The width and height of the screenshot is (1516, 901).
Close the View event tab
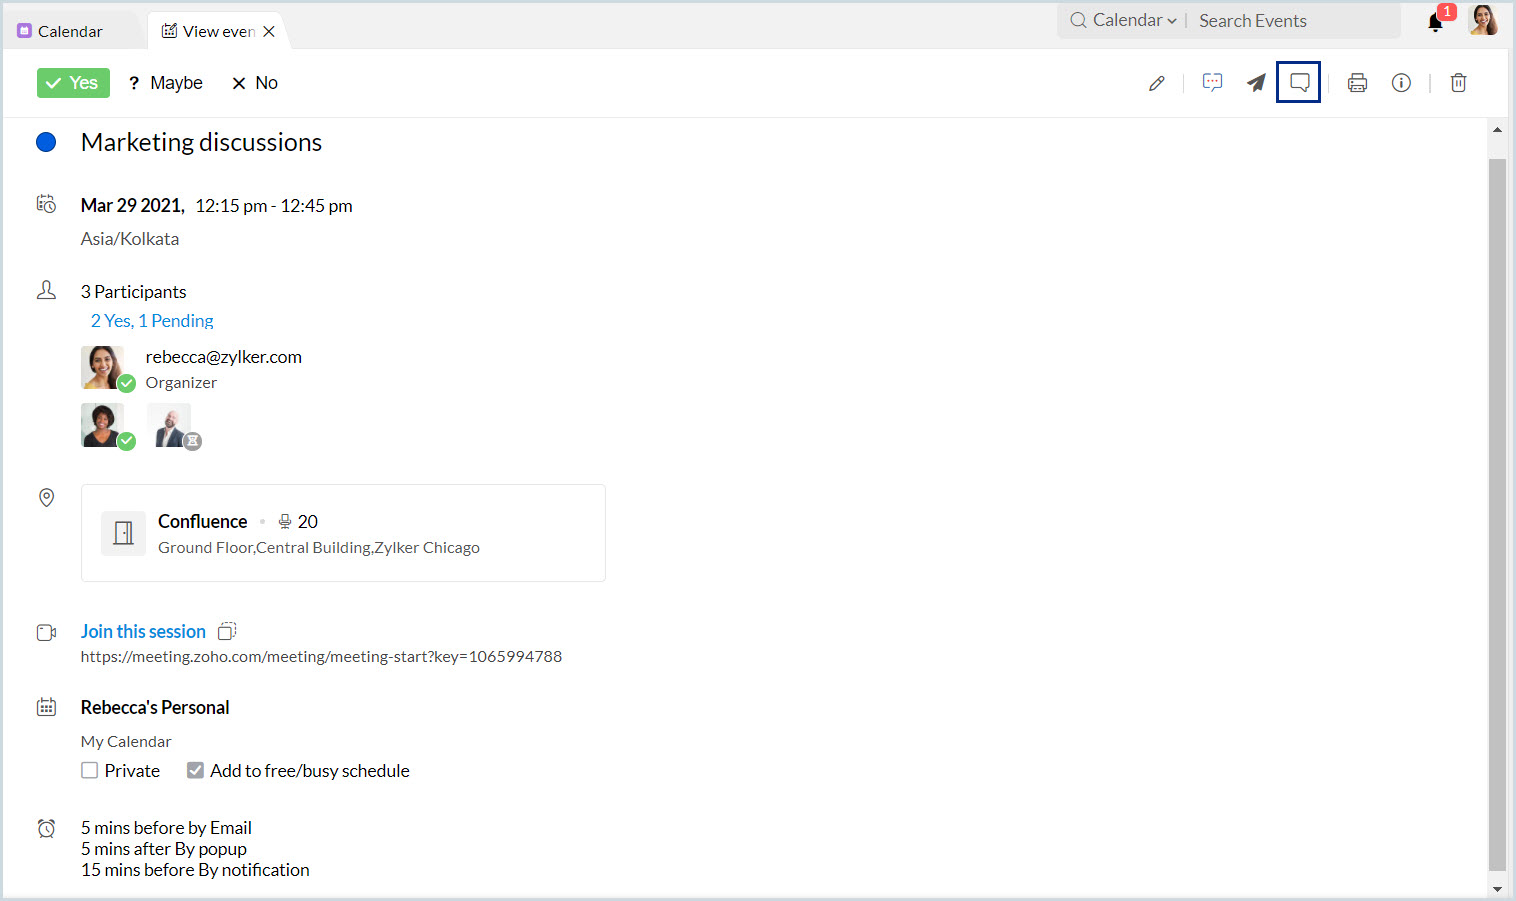pos(269,32)
